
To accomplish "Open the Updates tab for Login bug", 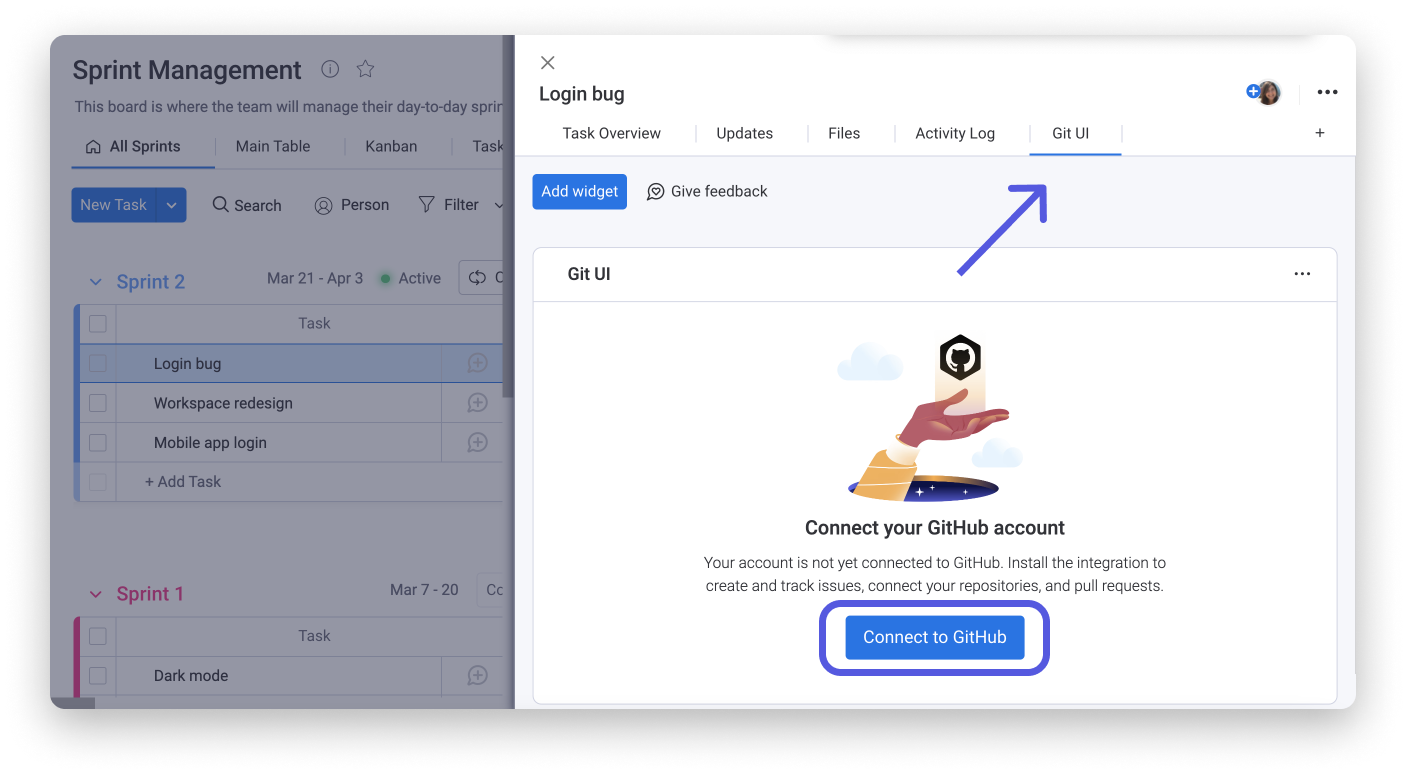I will click(744, 132).
